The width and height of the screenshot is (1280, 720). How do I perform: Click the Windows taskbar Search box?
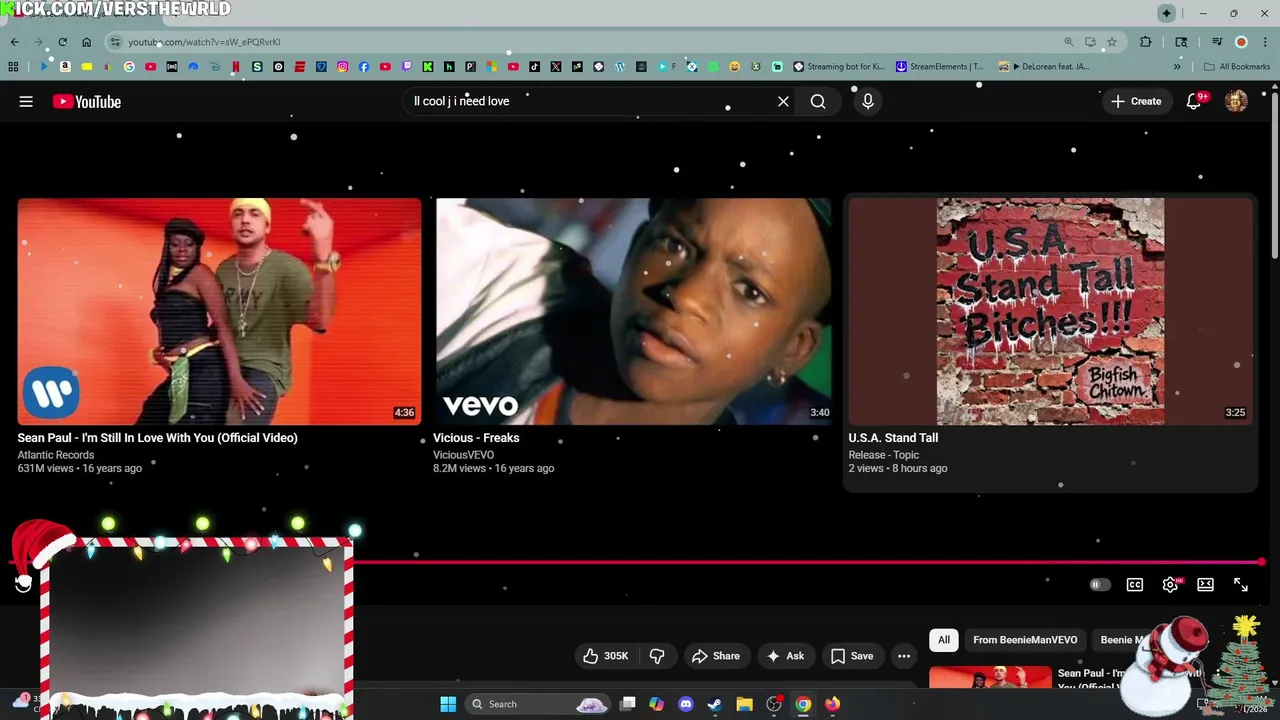tap(538, 704)
